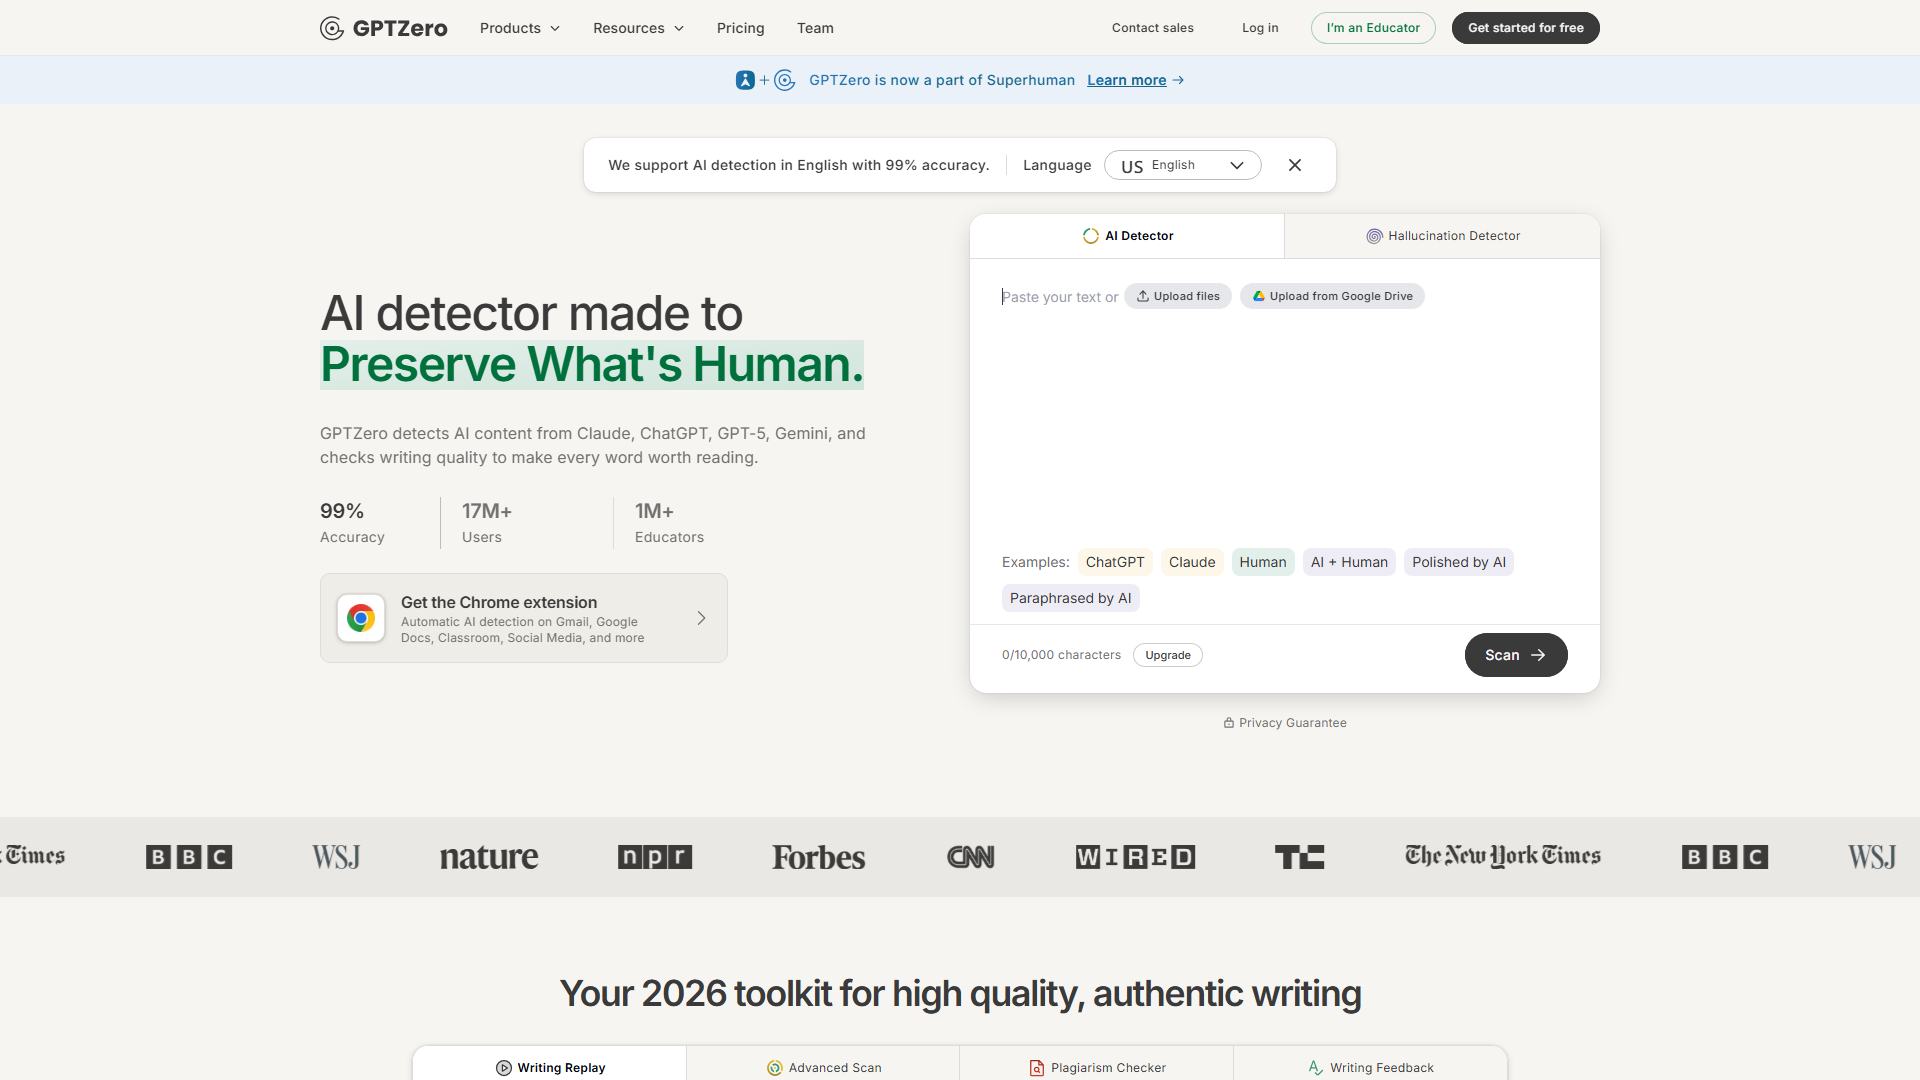Load the AI + Human example
Screen dimensions: 1920x1080
[x=1349, y=562]
